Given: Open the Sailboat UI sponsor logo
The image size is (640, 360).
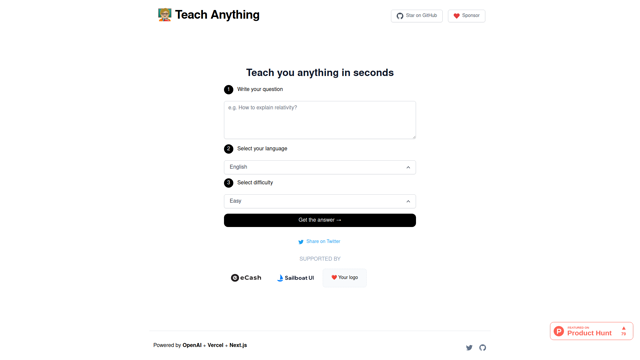Looking at the screenshot, I should coord(296,278).
